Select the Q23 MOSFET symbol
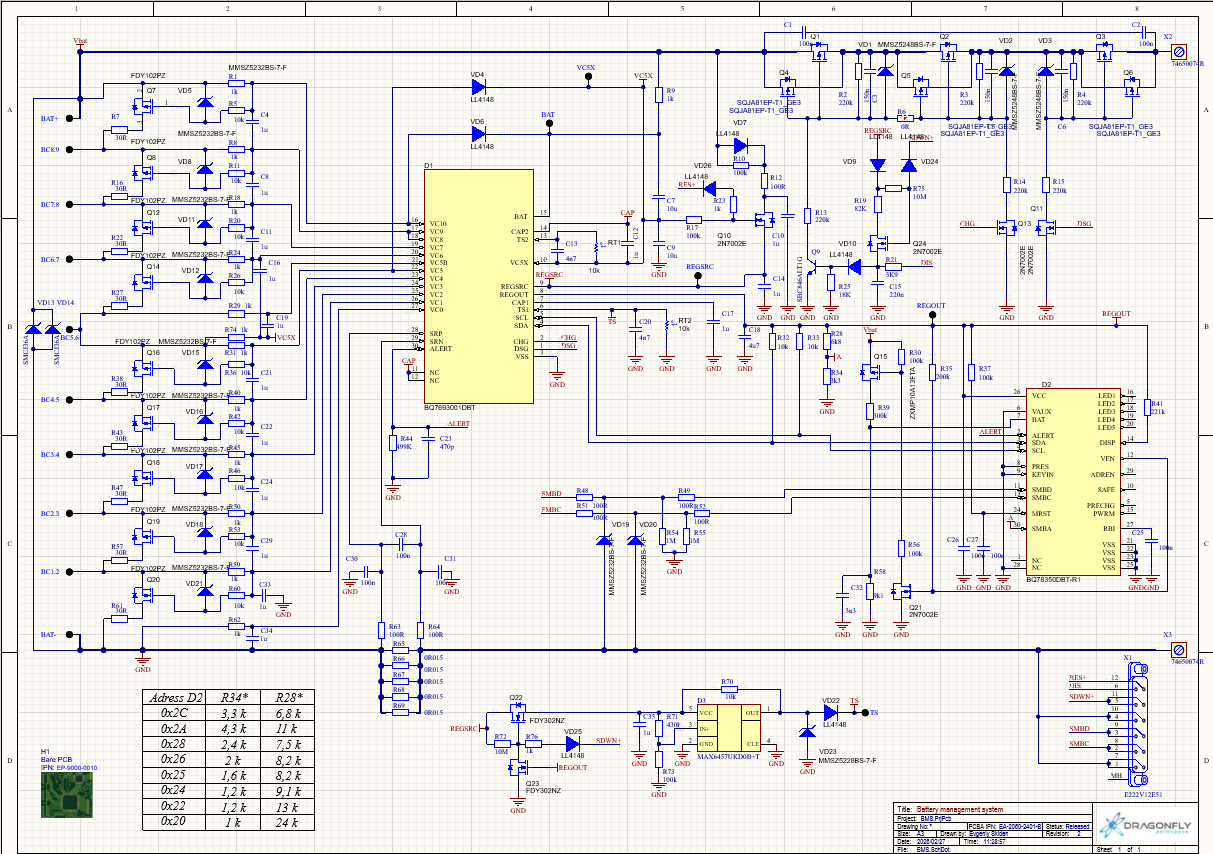 pos(518,768)
